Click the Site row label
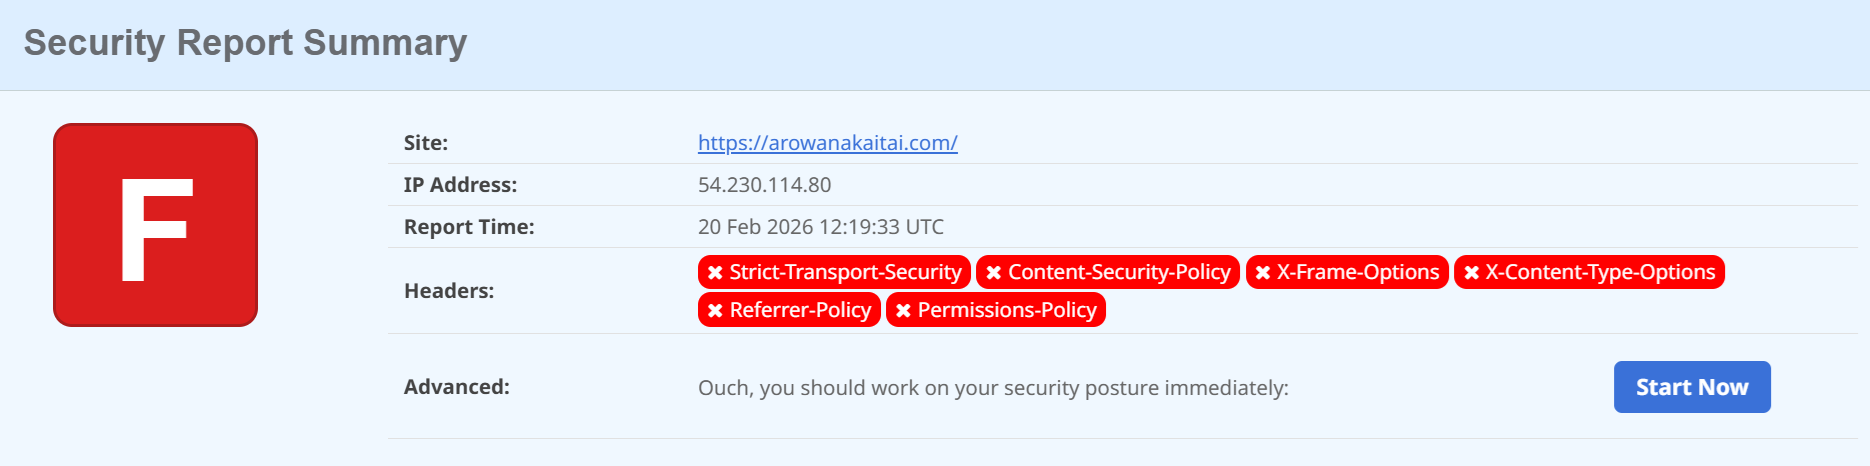The width and height of the screenshot is (1870, 466). point(426,143)
